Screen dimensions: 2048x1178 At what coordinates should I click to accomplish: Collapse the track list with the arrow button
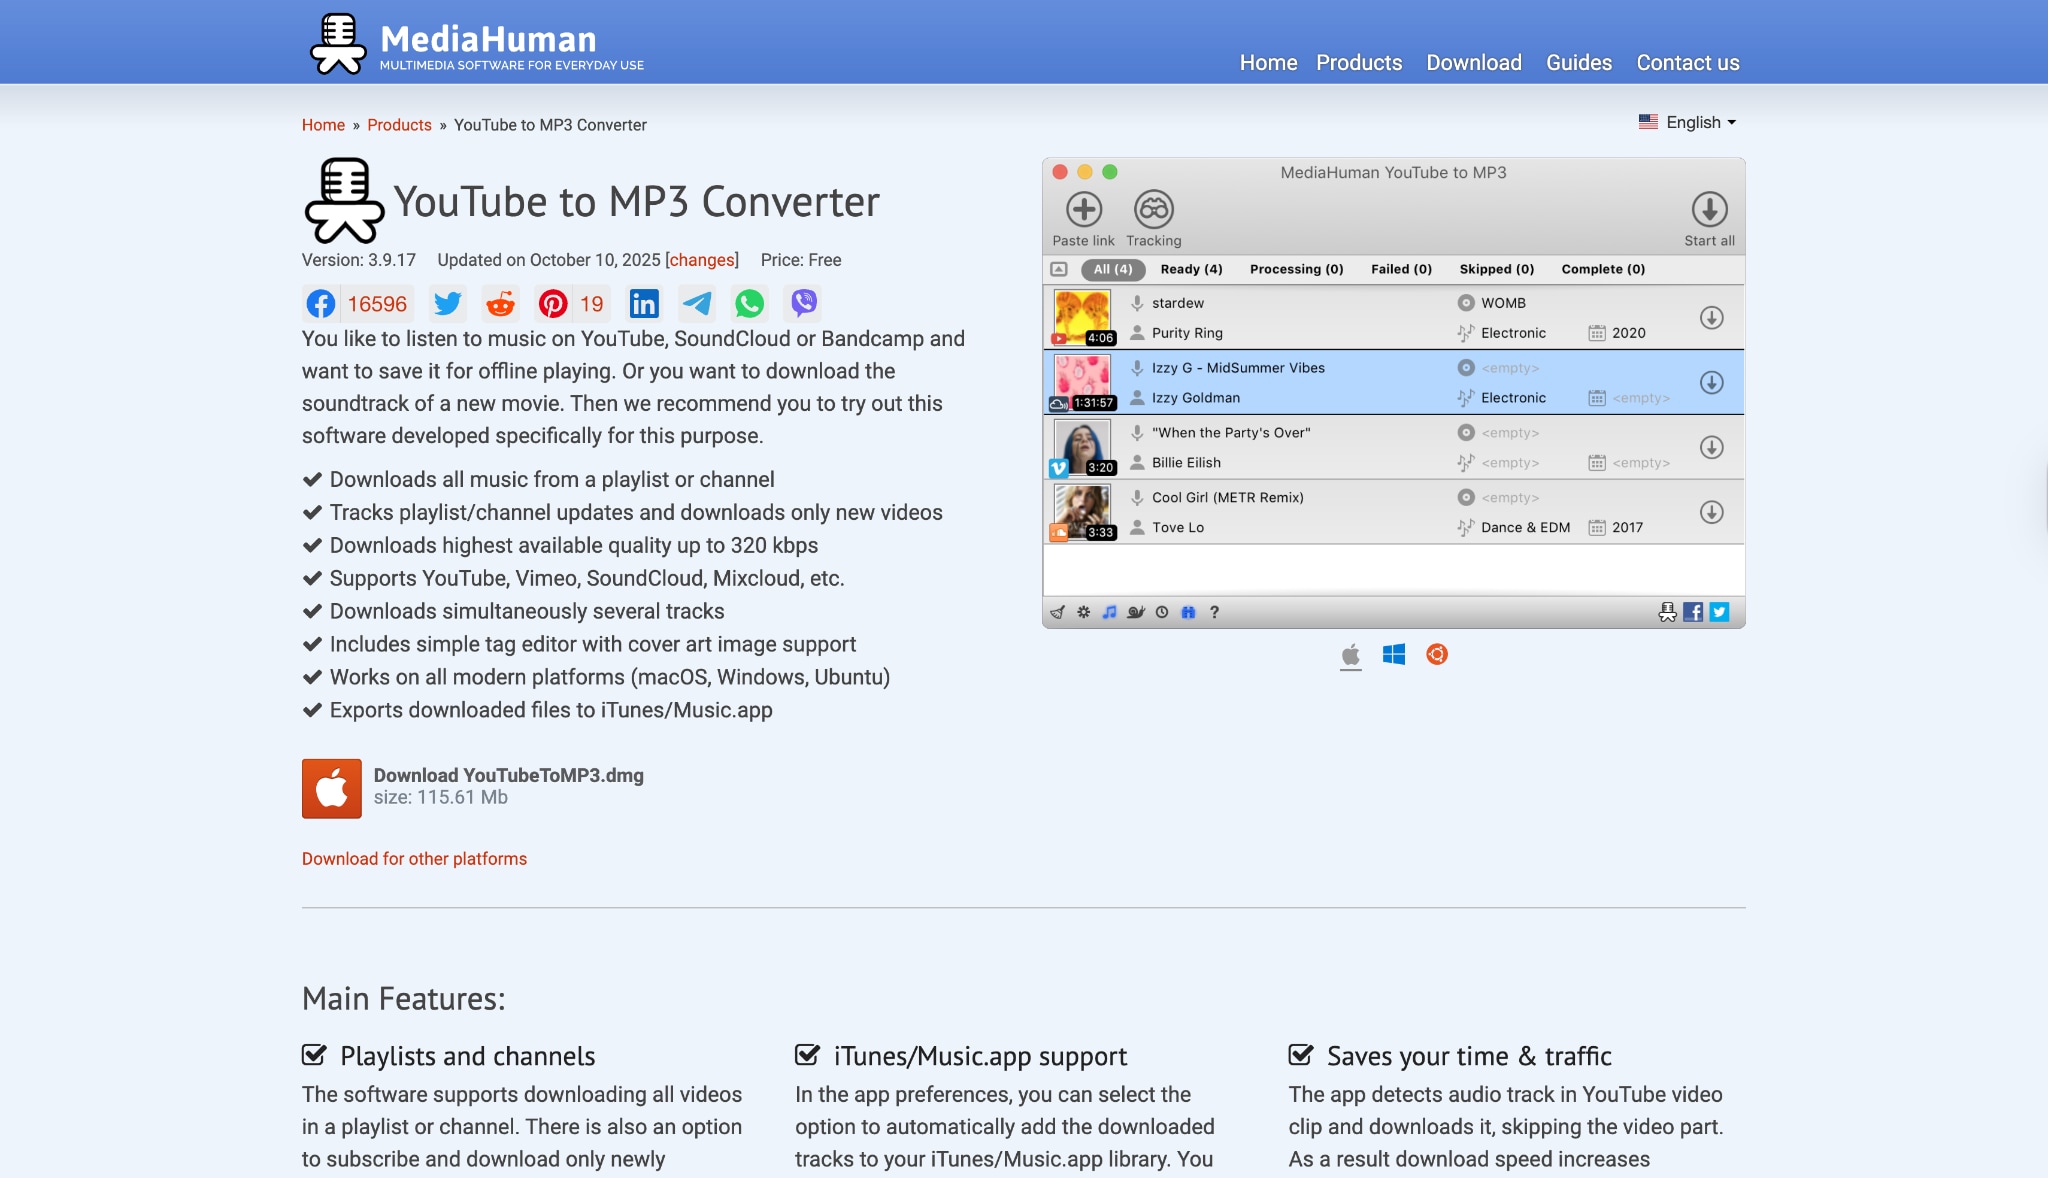pyautogui.click(x=1058, y=268)
